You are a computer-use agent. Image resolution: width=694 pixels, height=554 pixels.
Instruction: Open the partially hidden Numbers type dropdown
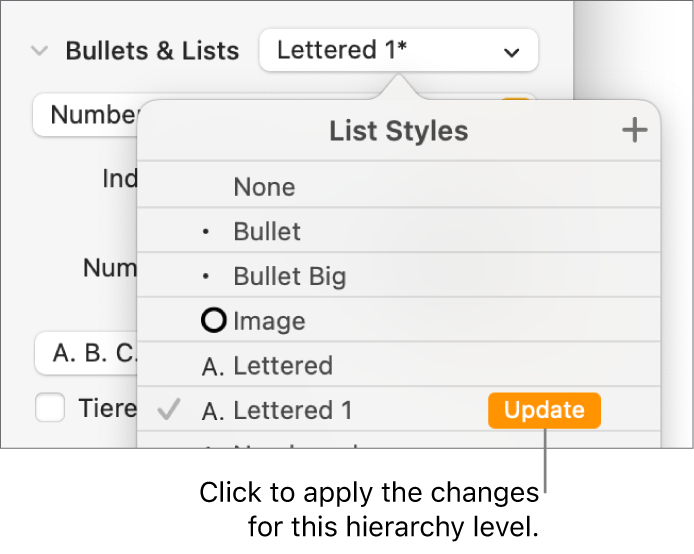point(85,115)
